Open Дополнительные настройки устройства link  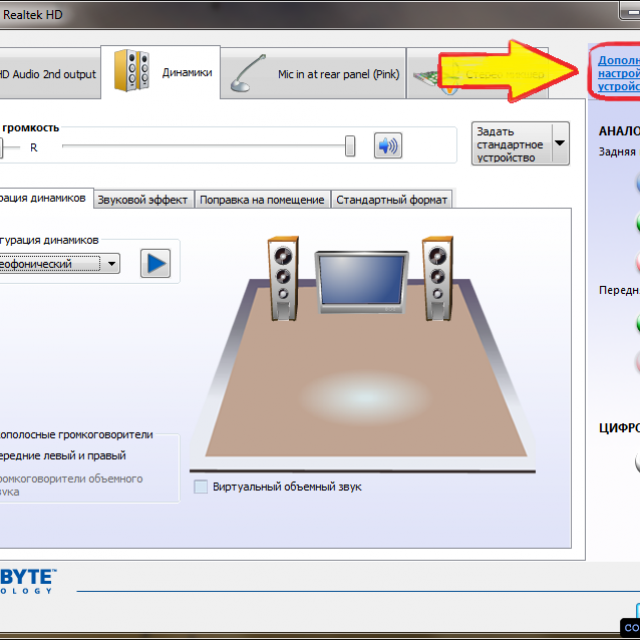click(x=619, y=73)
